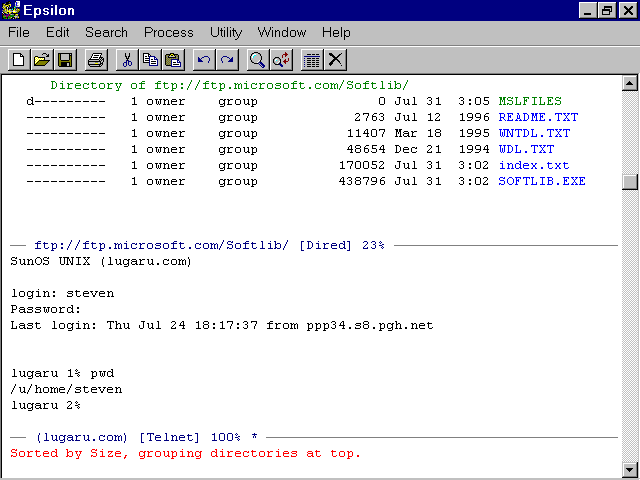Viewport: 640px width, 480px height.
Task: Click the '/u/home/steven' output line
Action: click(66, 389)
